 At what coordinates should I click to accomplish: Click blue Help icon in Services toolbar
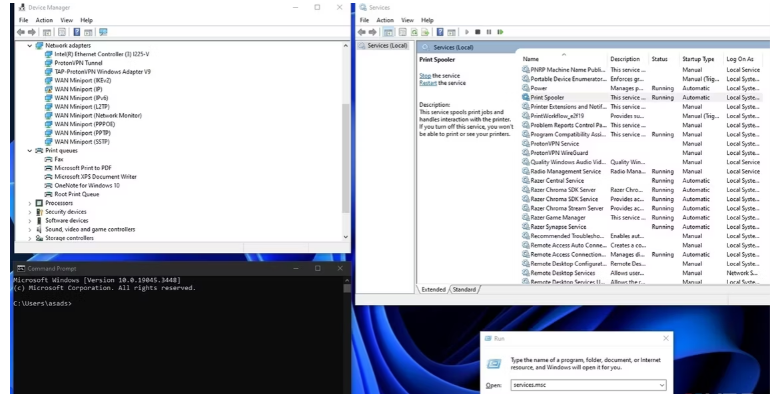[x=440, y=32]
